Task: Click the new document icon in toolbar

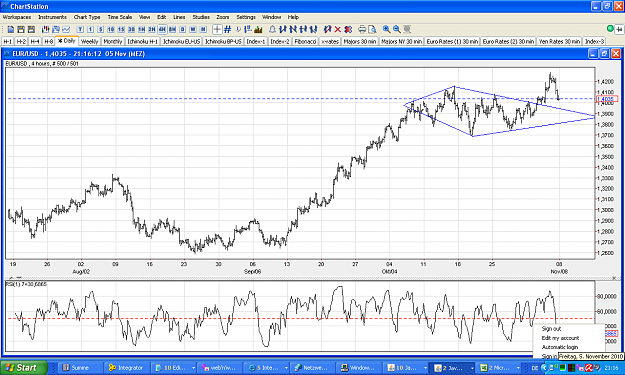Action: (11, 29)
